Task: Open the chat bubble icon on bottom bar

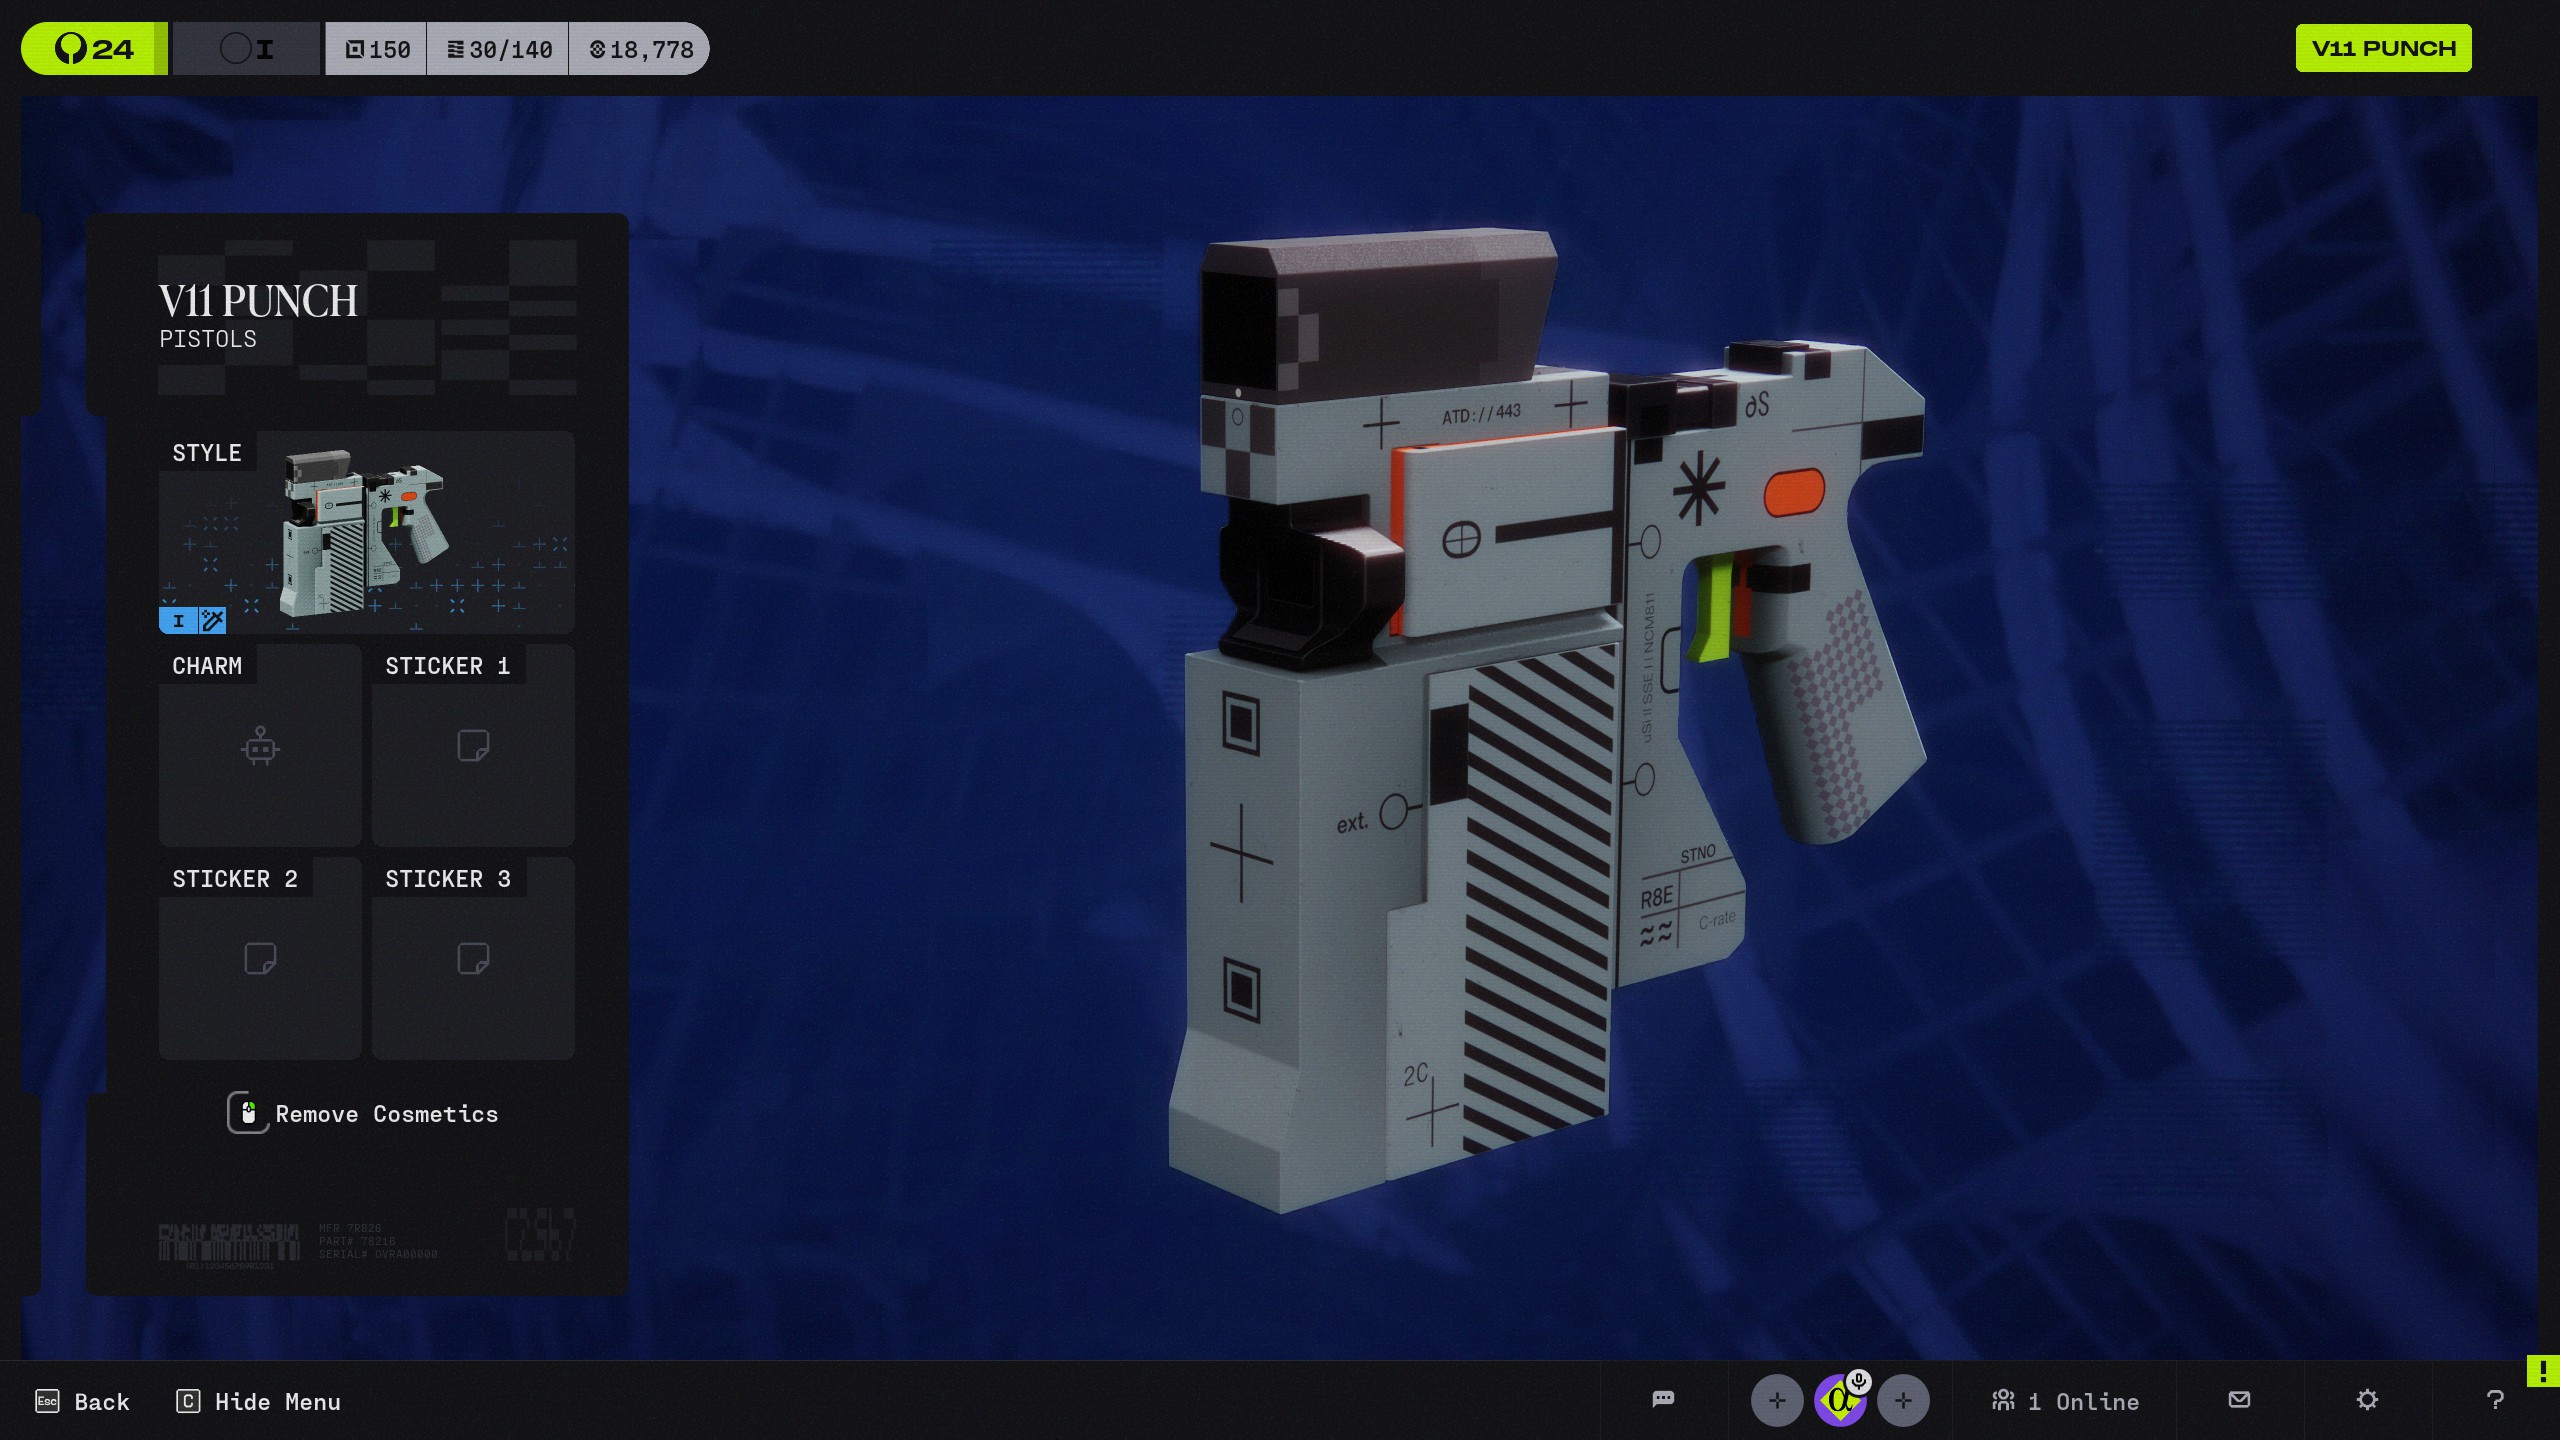Action: pos(1663,1400)
